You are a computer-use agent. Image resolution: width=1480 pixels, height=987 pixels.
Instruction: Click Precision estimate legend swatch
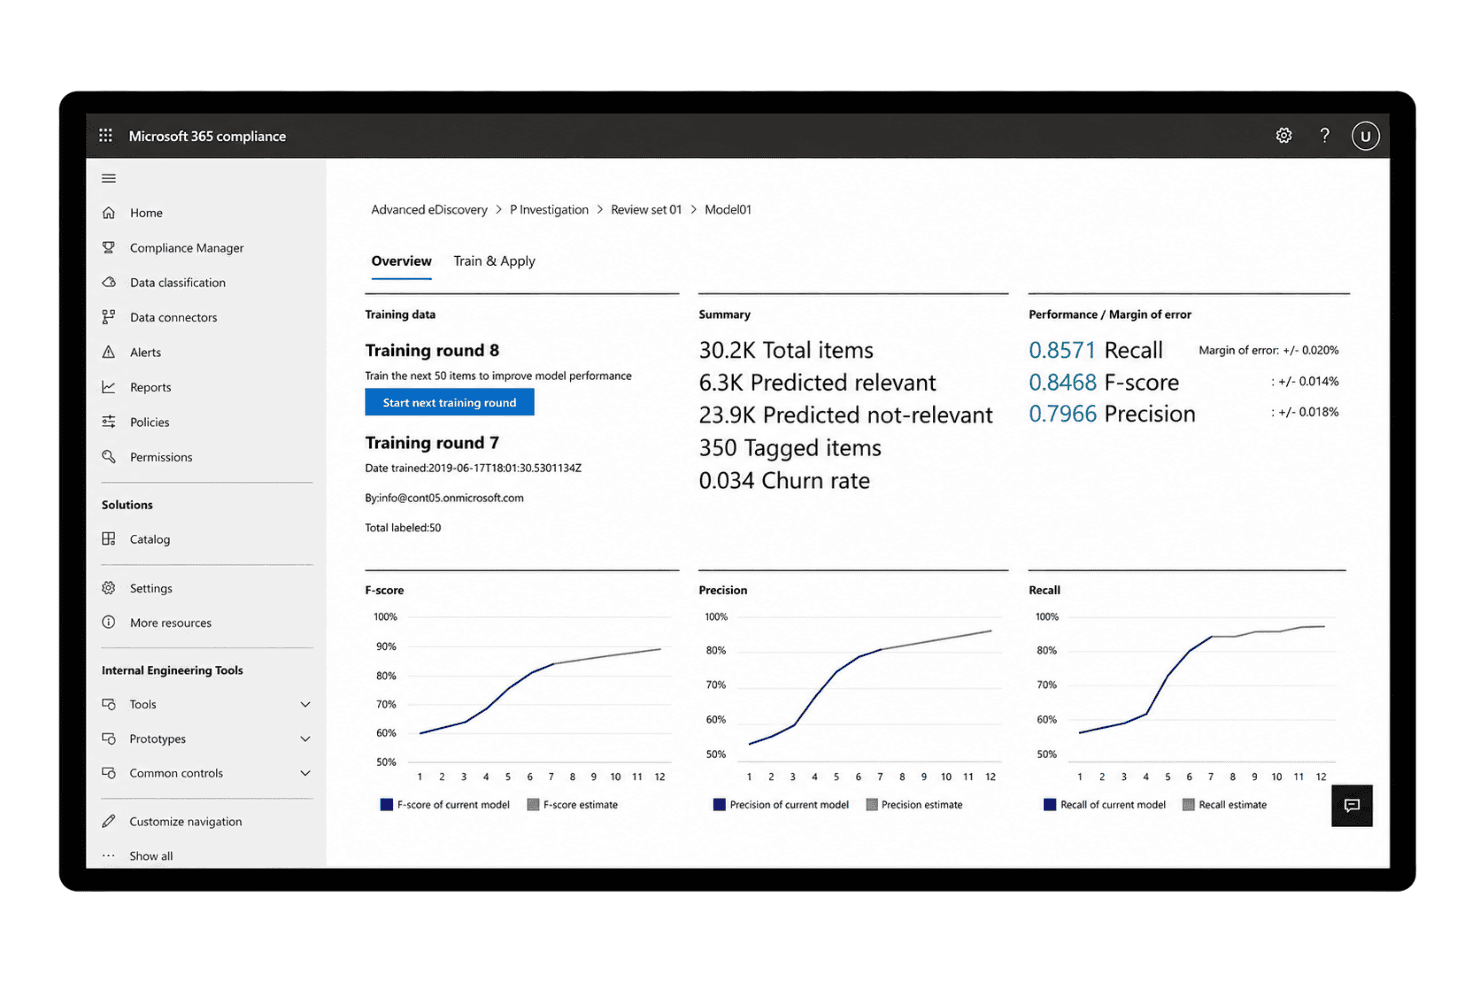872,804
